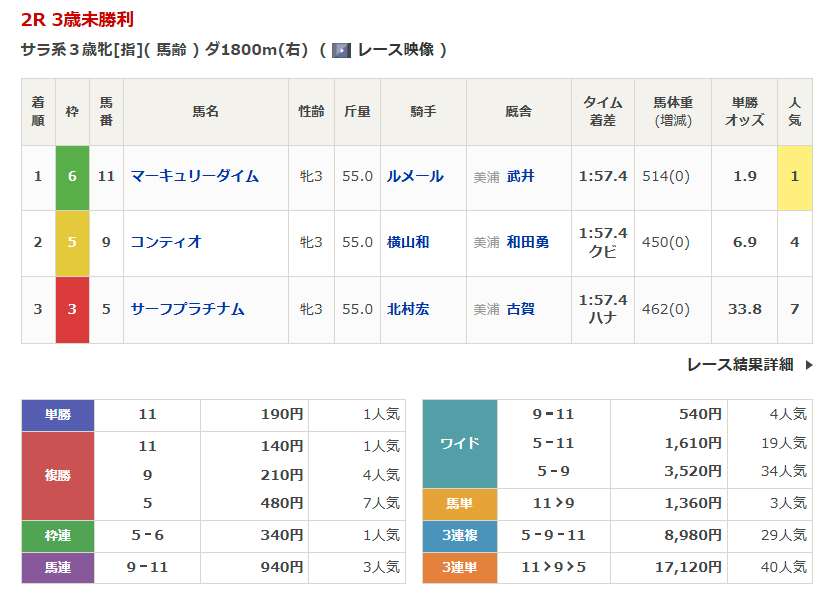Open horse マーキュリーダイム profile
The width and height of the screenshot is (827, 597).
(194, 176)
